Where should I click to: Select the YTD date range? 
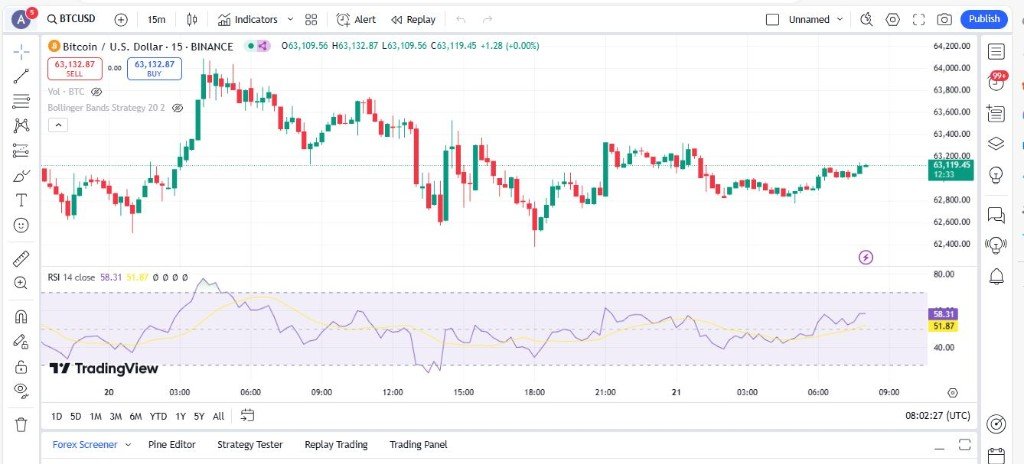tap(158, 416)
